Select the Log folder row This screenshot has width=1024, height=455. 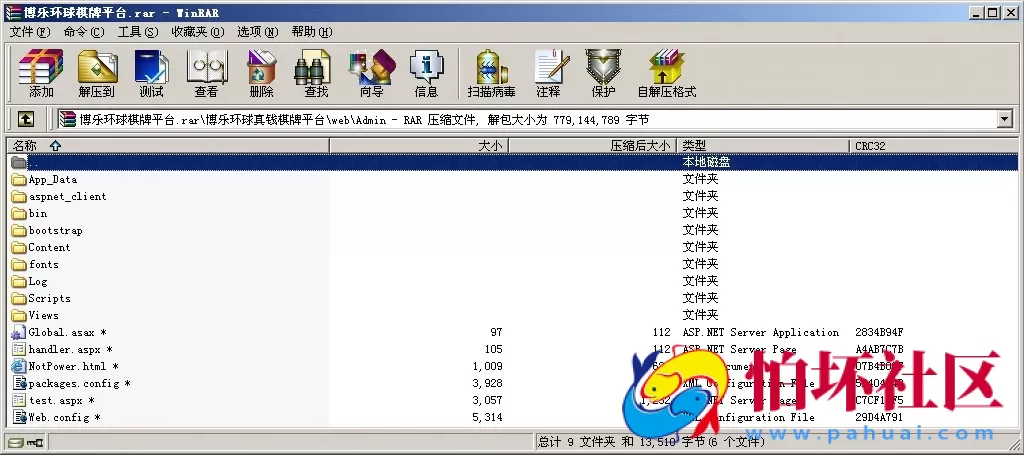point(513,281)
